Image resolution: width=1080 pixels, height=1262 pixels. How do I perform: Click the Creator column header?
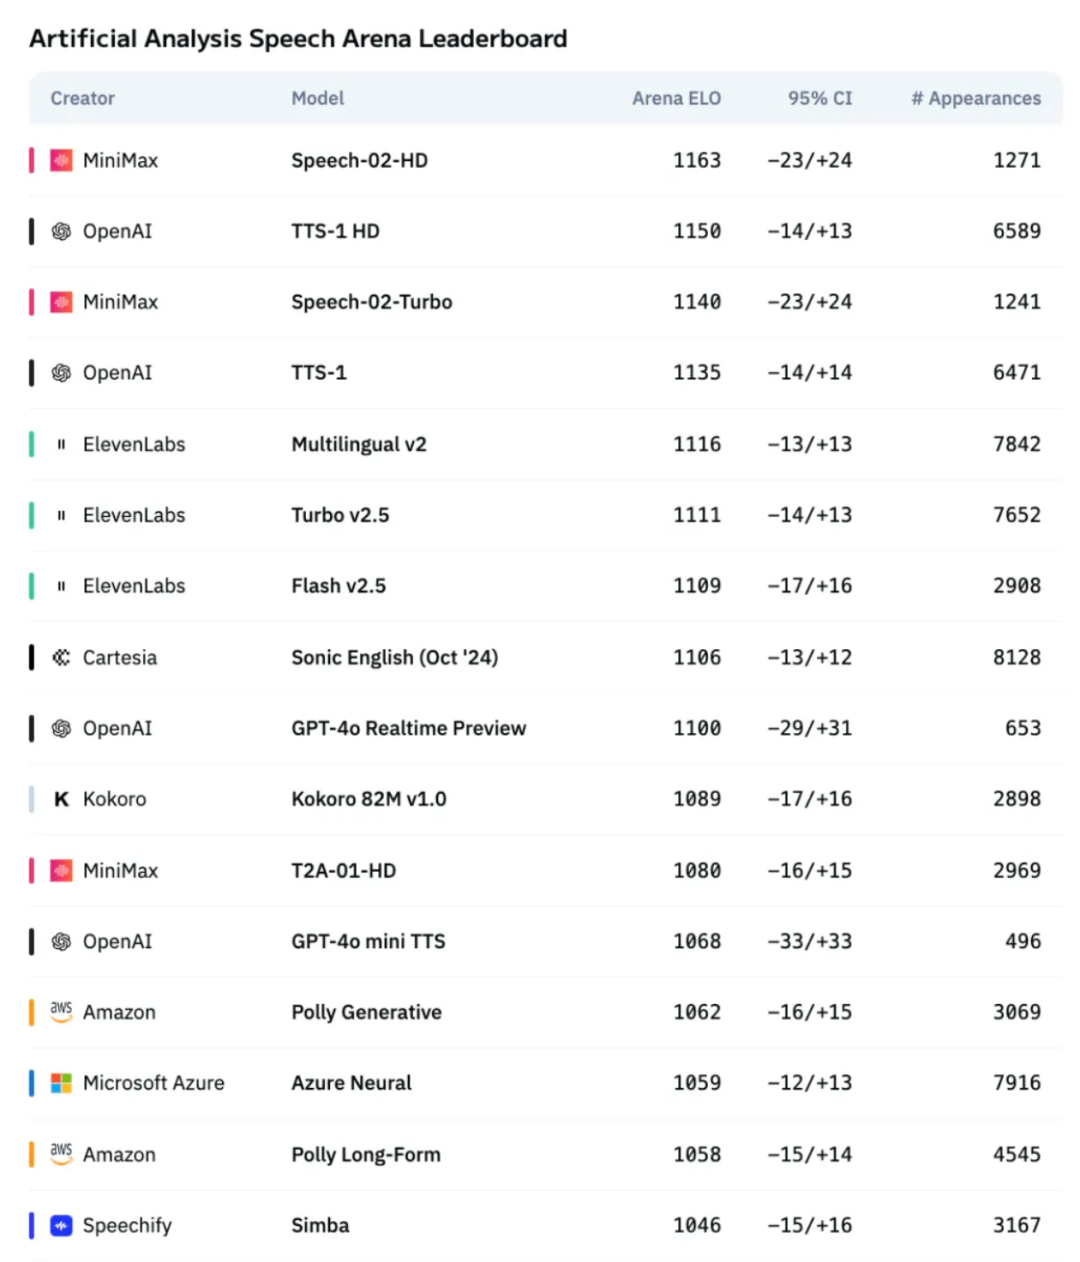pyautogui.click(x=83, y=98)
